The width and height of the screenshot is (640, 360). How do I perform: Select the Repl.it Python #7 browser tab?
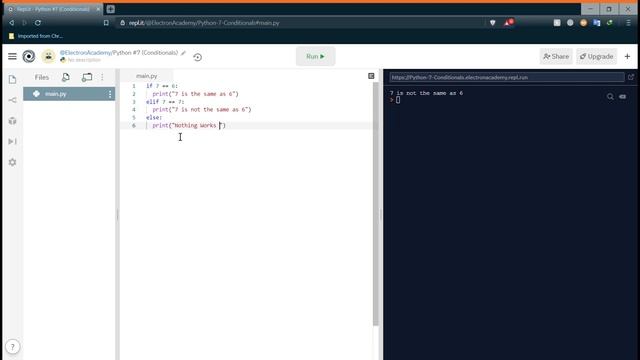click(53, 9)
